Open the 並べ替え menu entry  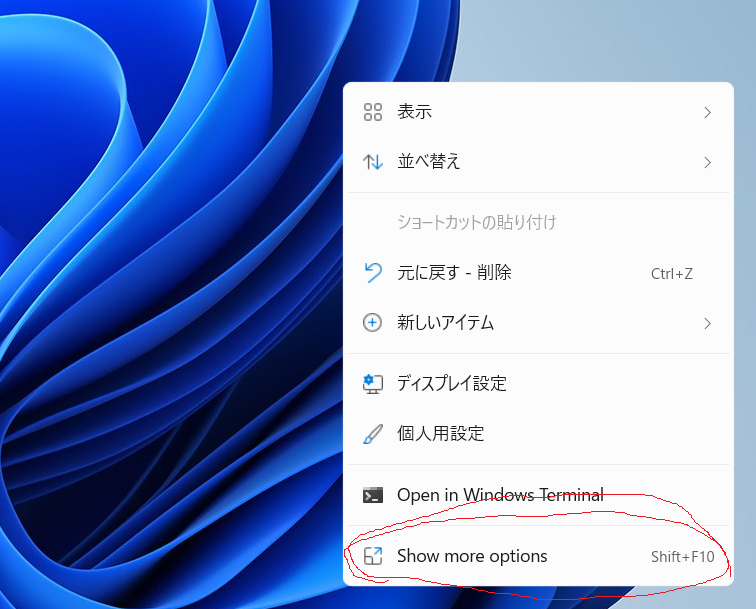click(x=539, y=162)
